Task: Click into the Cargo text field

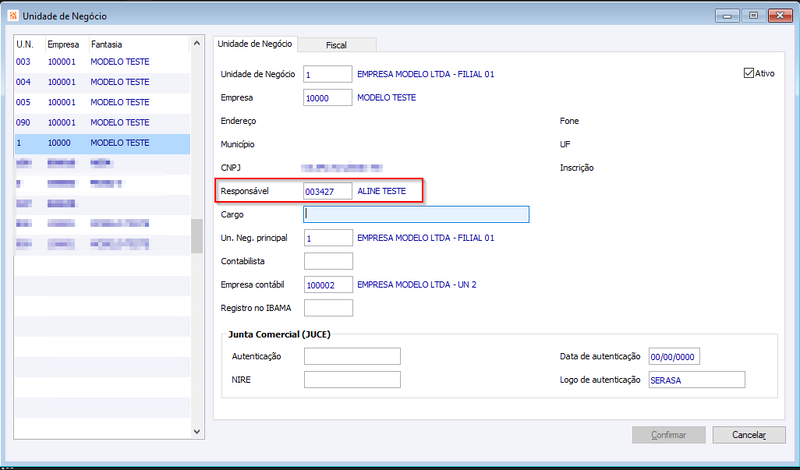Action: (x=416, y=214)
